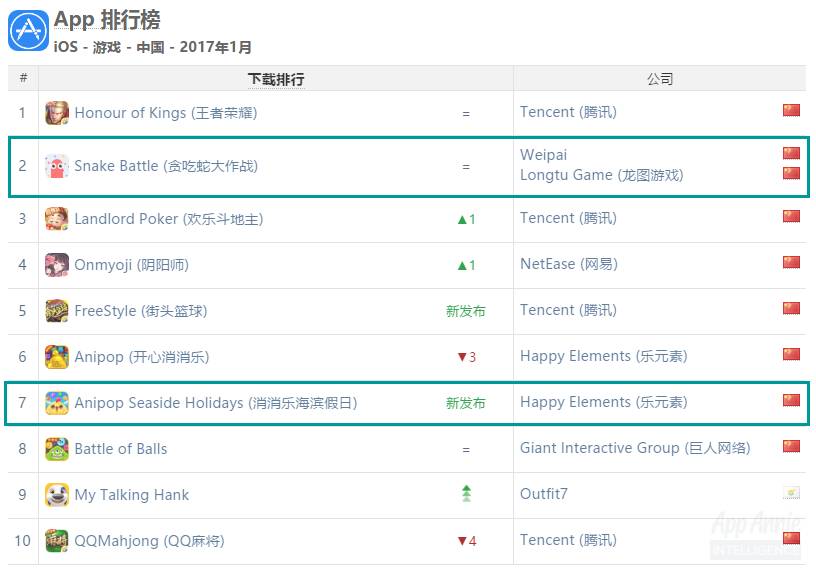Click the QQMahjong app icon
The width and height of the screenshot is (816, 573).
57,541
